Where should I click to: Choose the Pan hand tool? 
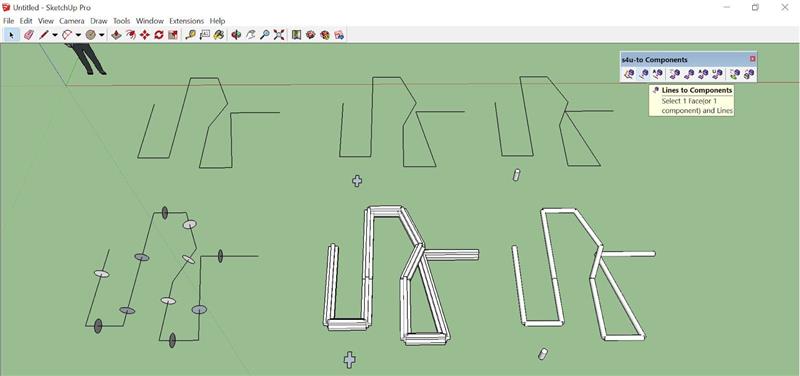tap(251, 35)
